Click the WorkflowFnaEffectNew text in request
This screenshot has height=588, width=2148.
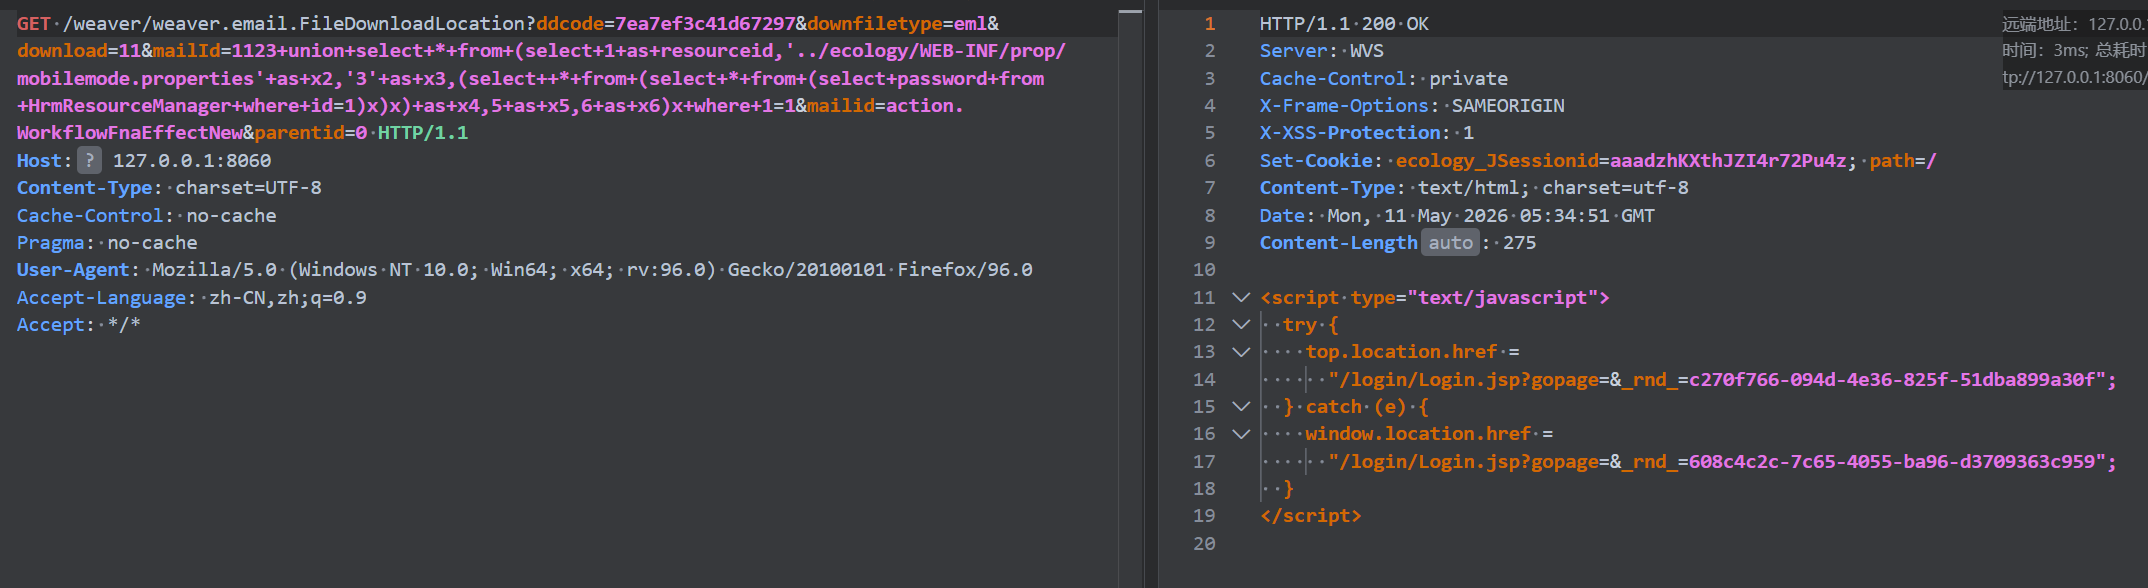tap(129, 132)
